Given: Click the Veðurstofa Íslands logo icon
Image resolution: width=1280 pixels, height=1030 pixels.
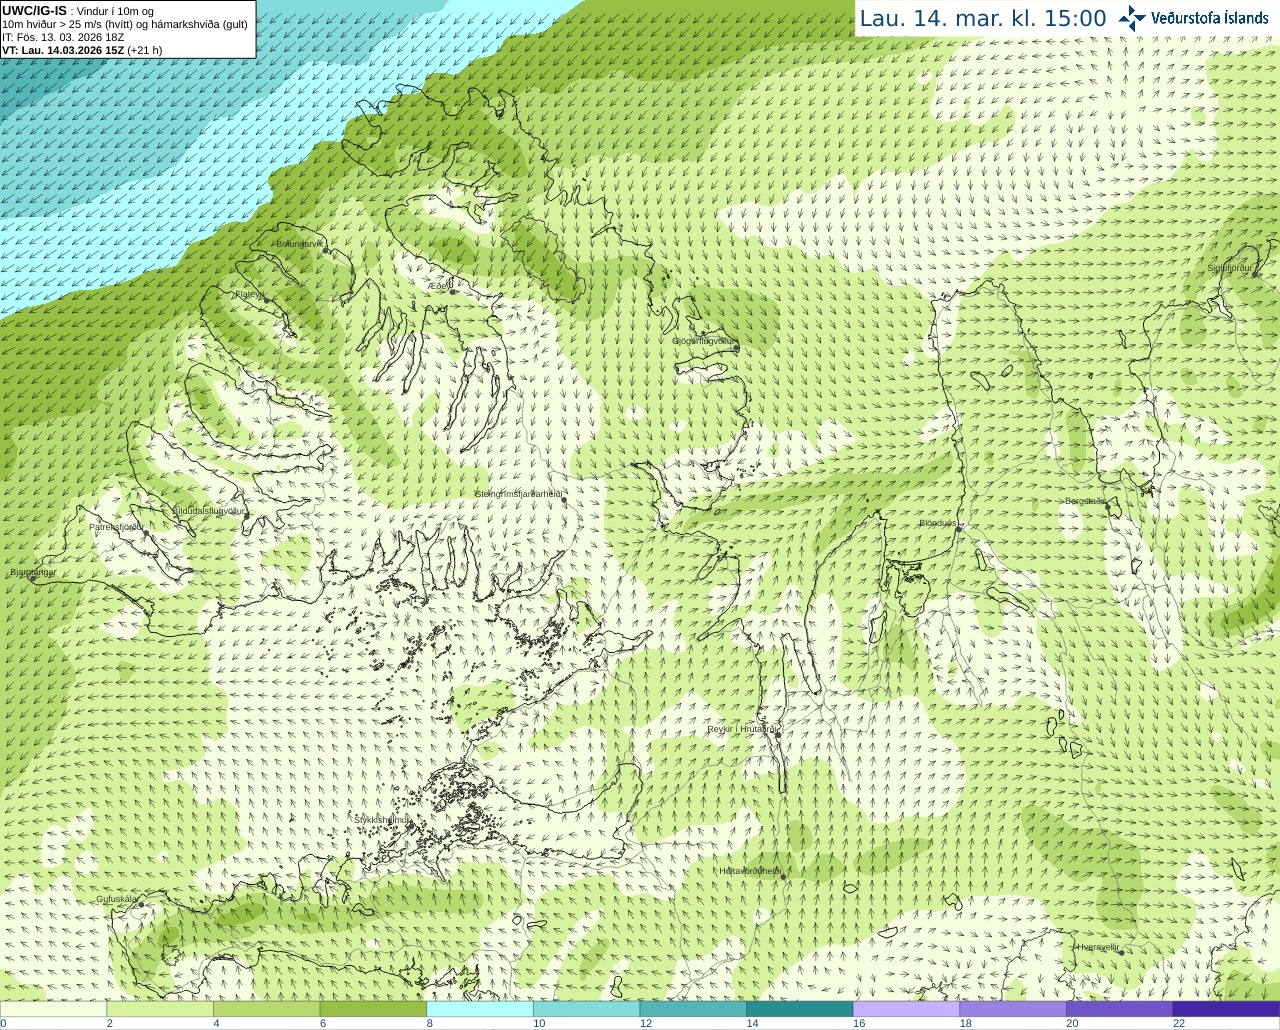Looking at the screenshot, I should pos(1131,18).
